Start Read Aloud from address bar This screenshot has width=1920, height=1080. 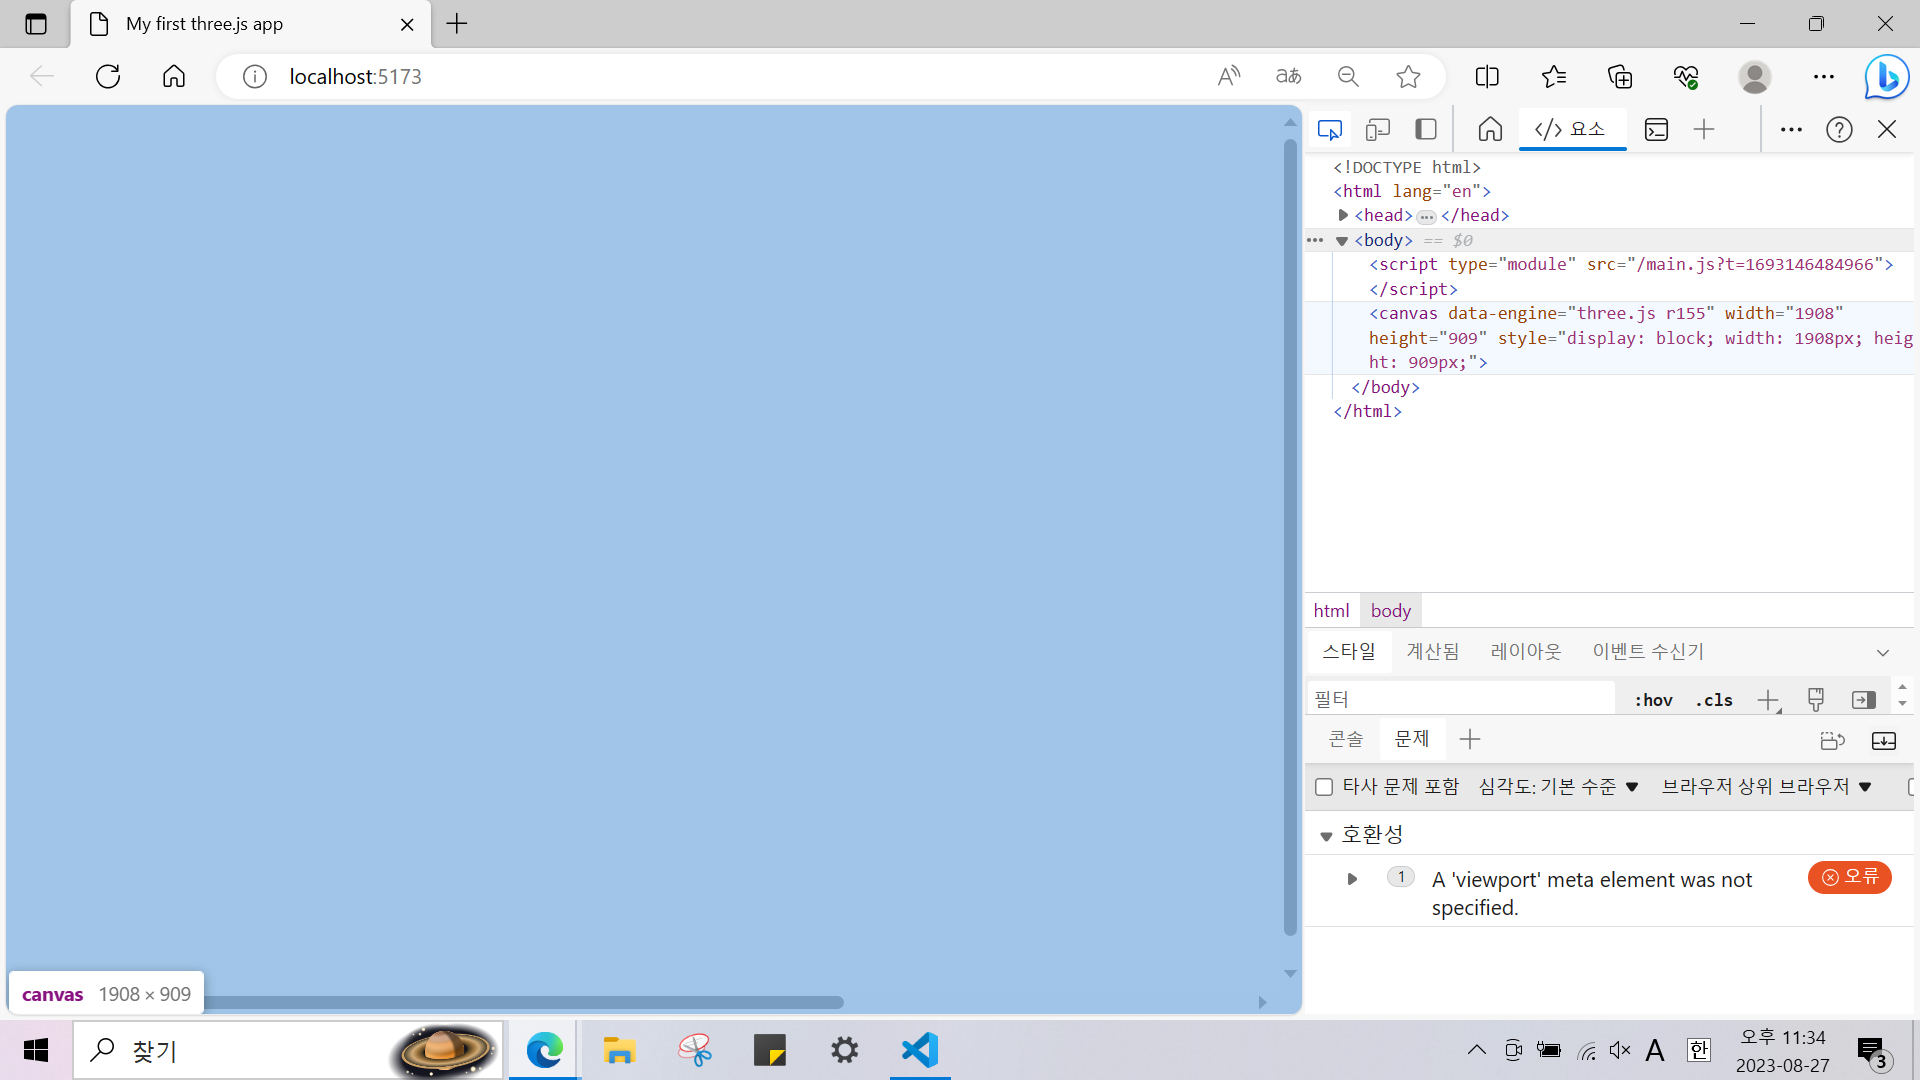pos(1229,76)
